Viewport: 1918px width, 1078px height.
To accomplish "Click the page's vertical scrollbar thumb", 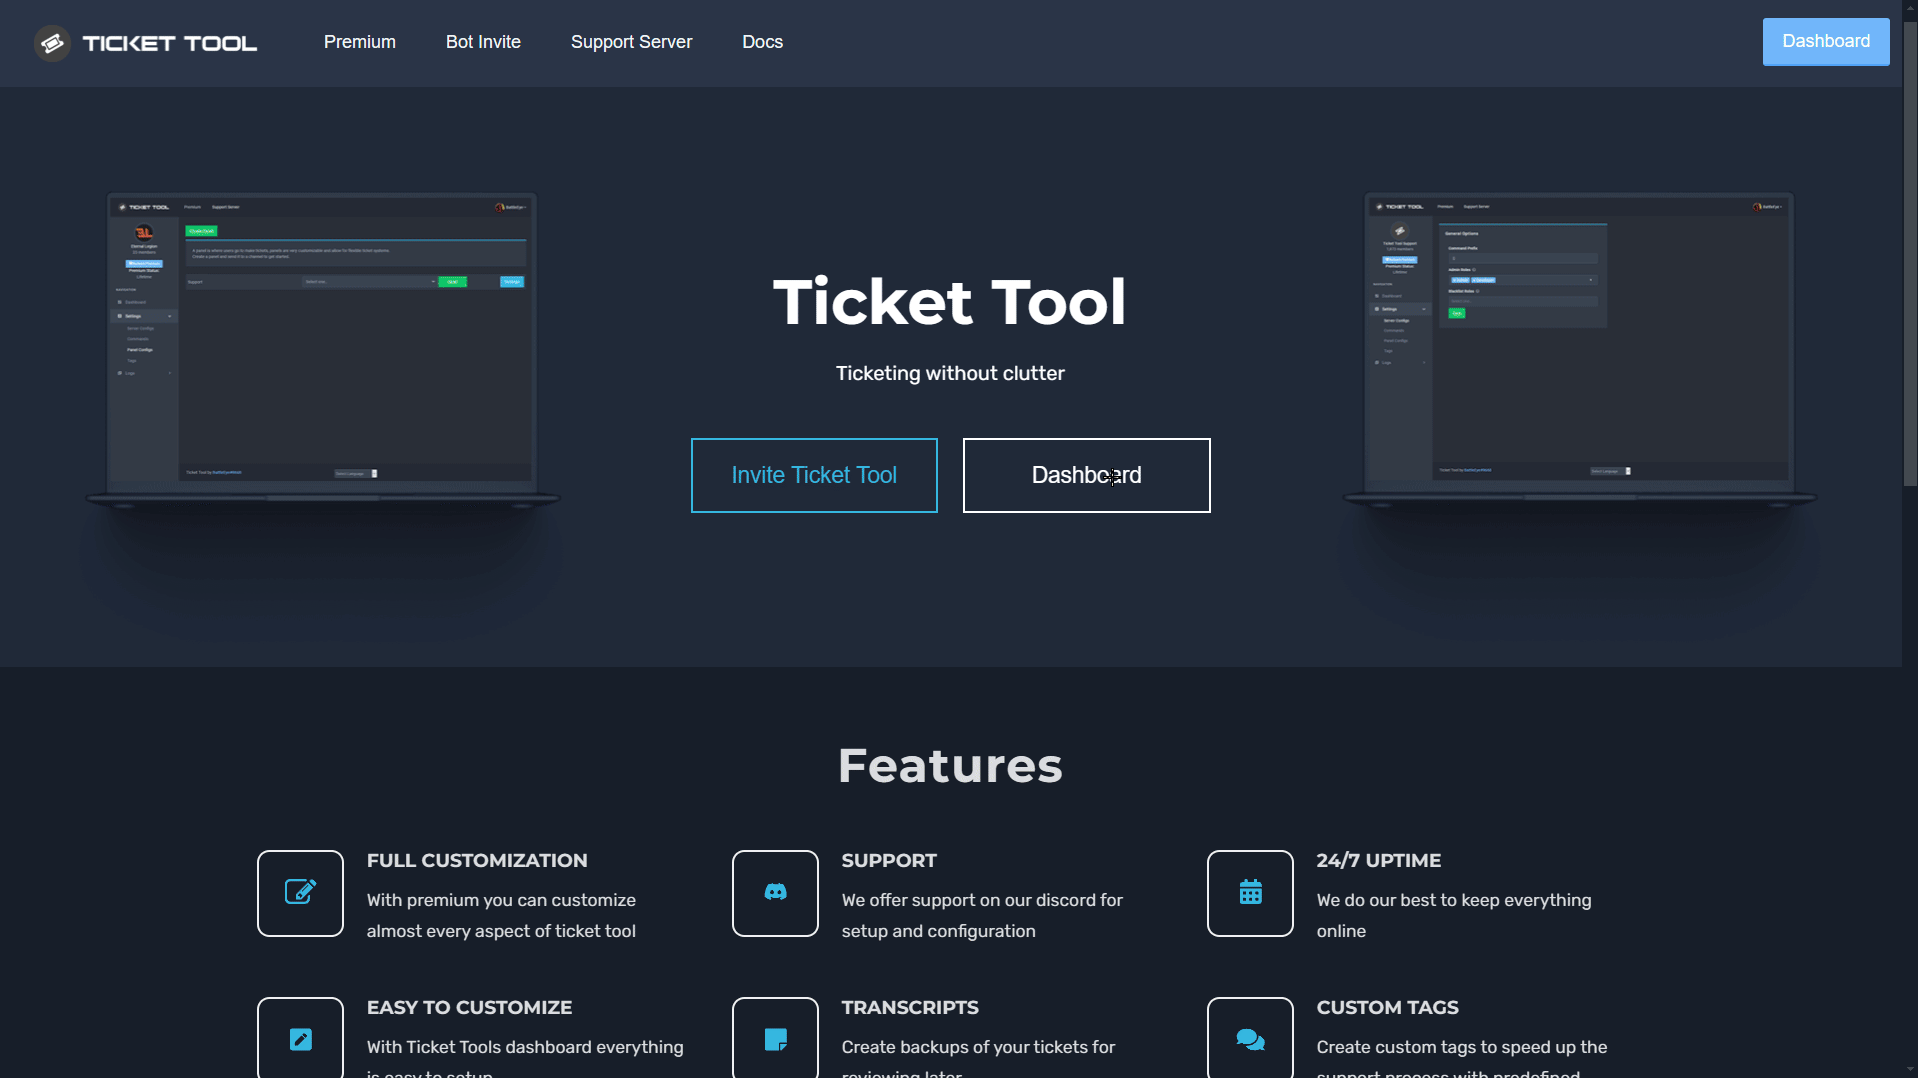I will coord(1910,255).
